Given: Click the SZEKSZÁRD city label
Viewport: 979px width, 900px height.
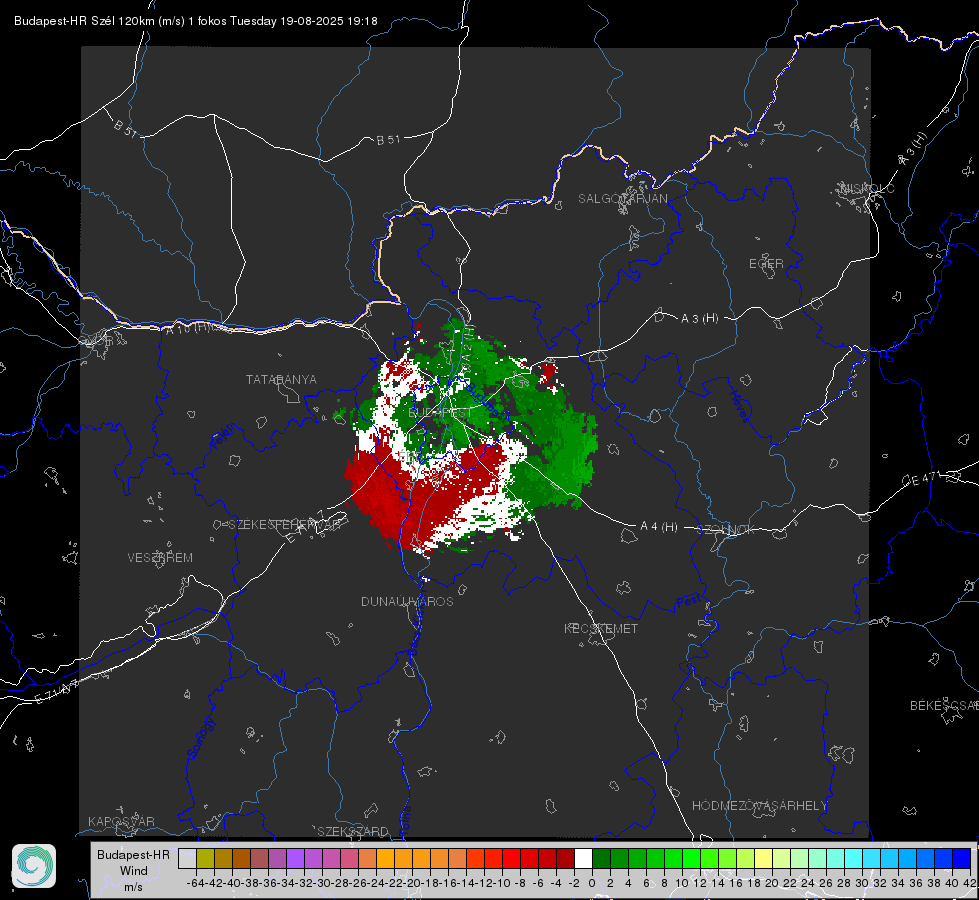Looking at the screenshot, I should coord(353,831).
